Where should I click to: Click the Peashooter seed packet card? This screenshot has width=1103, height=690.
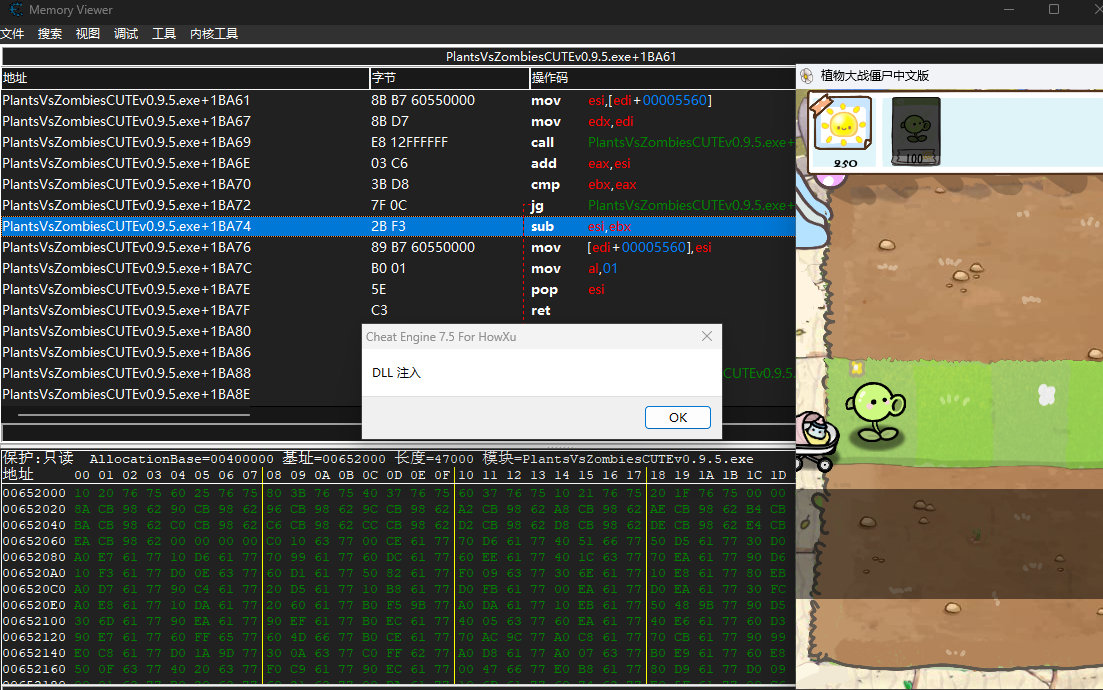coord(915,131)
